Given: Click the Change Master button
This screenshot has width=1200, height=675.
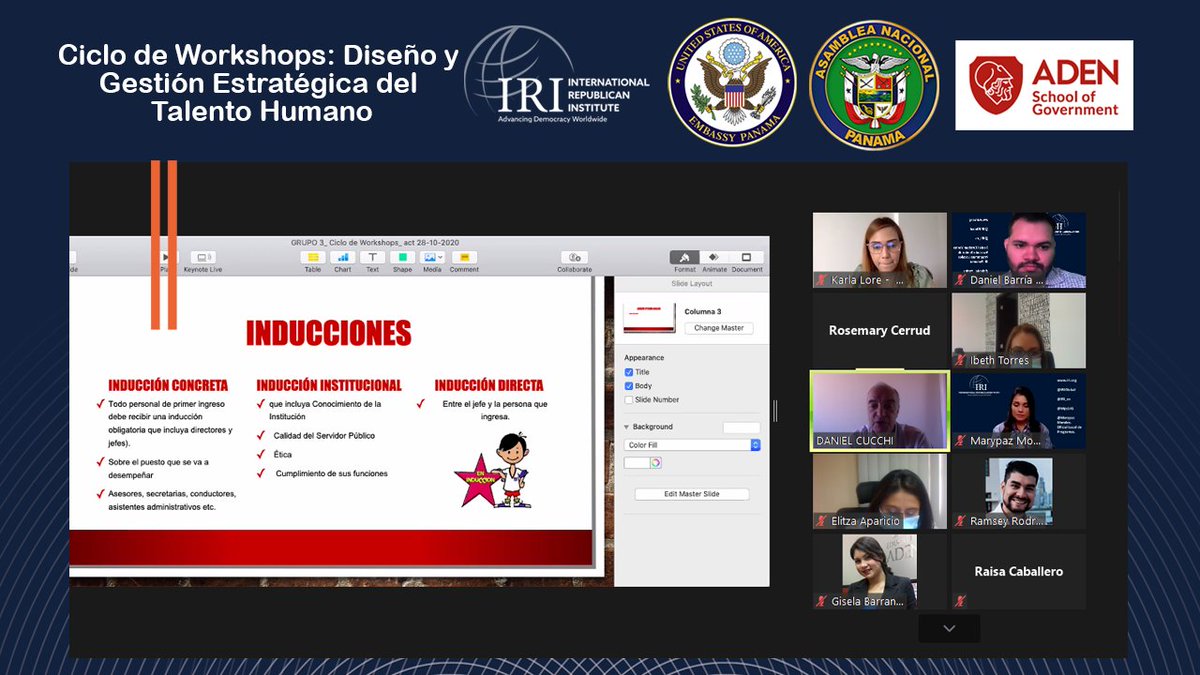Looking at the screenshot, I should tap(718, 328).
